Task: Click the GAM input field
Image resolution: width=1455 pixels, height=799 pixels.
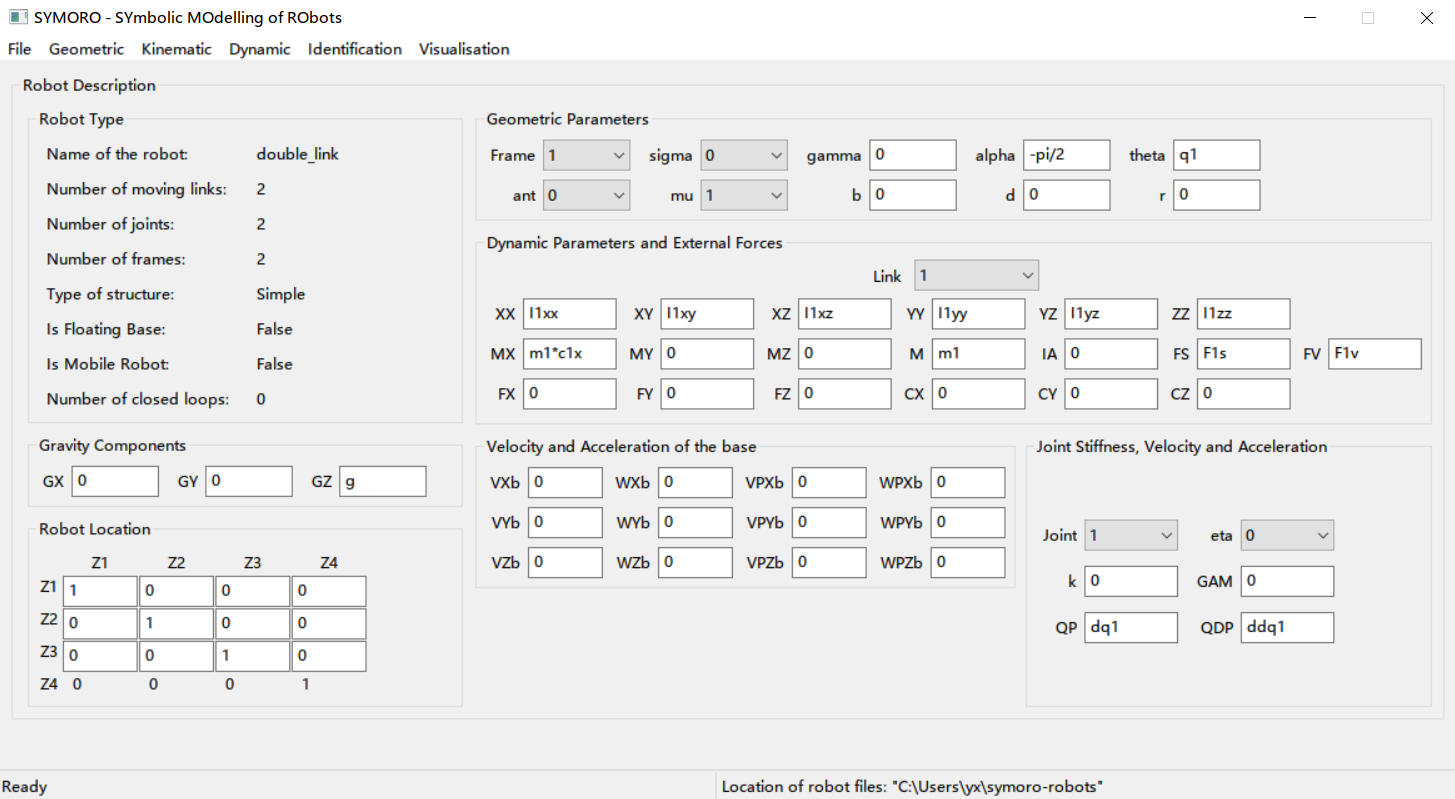Action: pos(1287,581)
